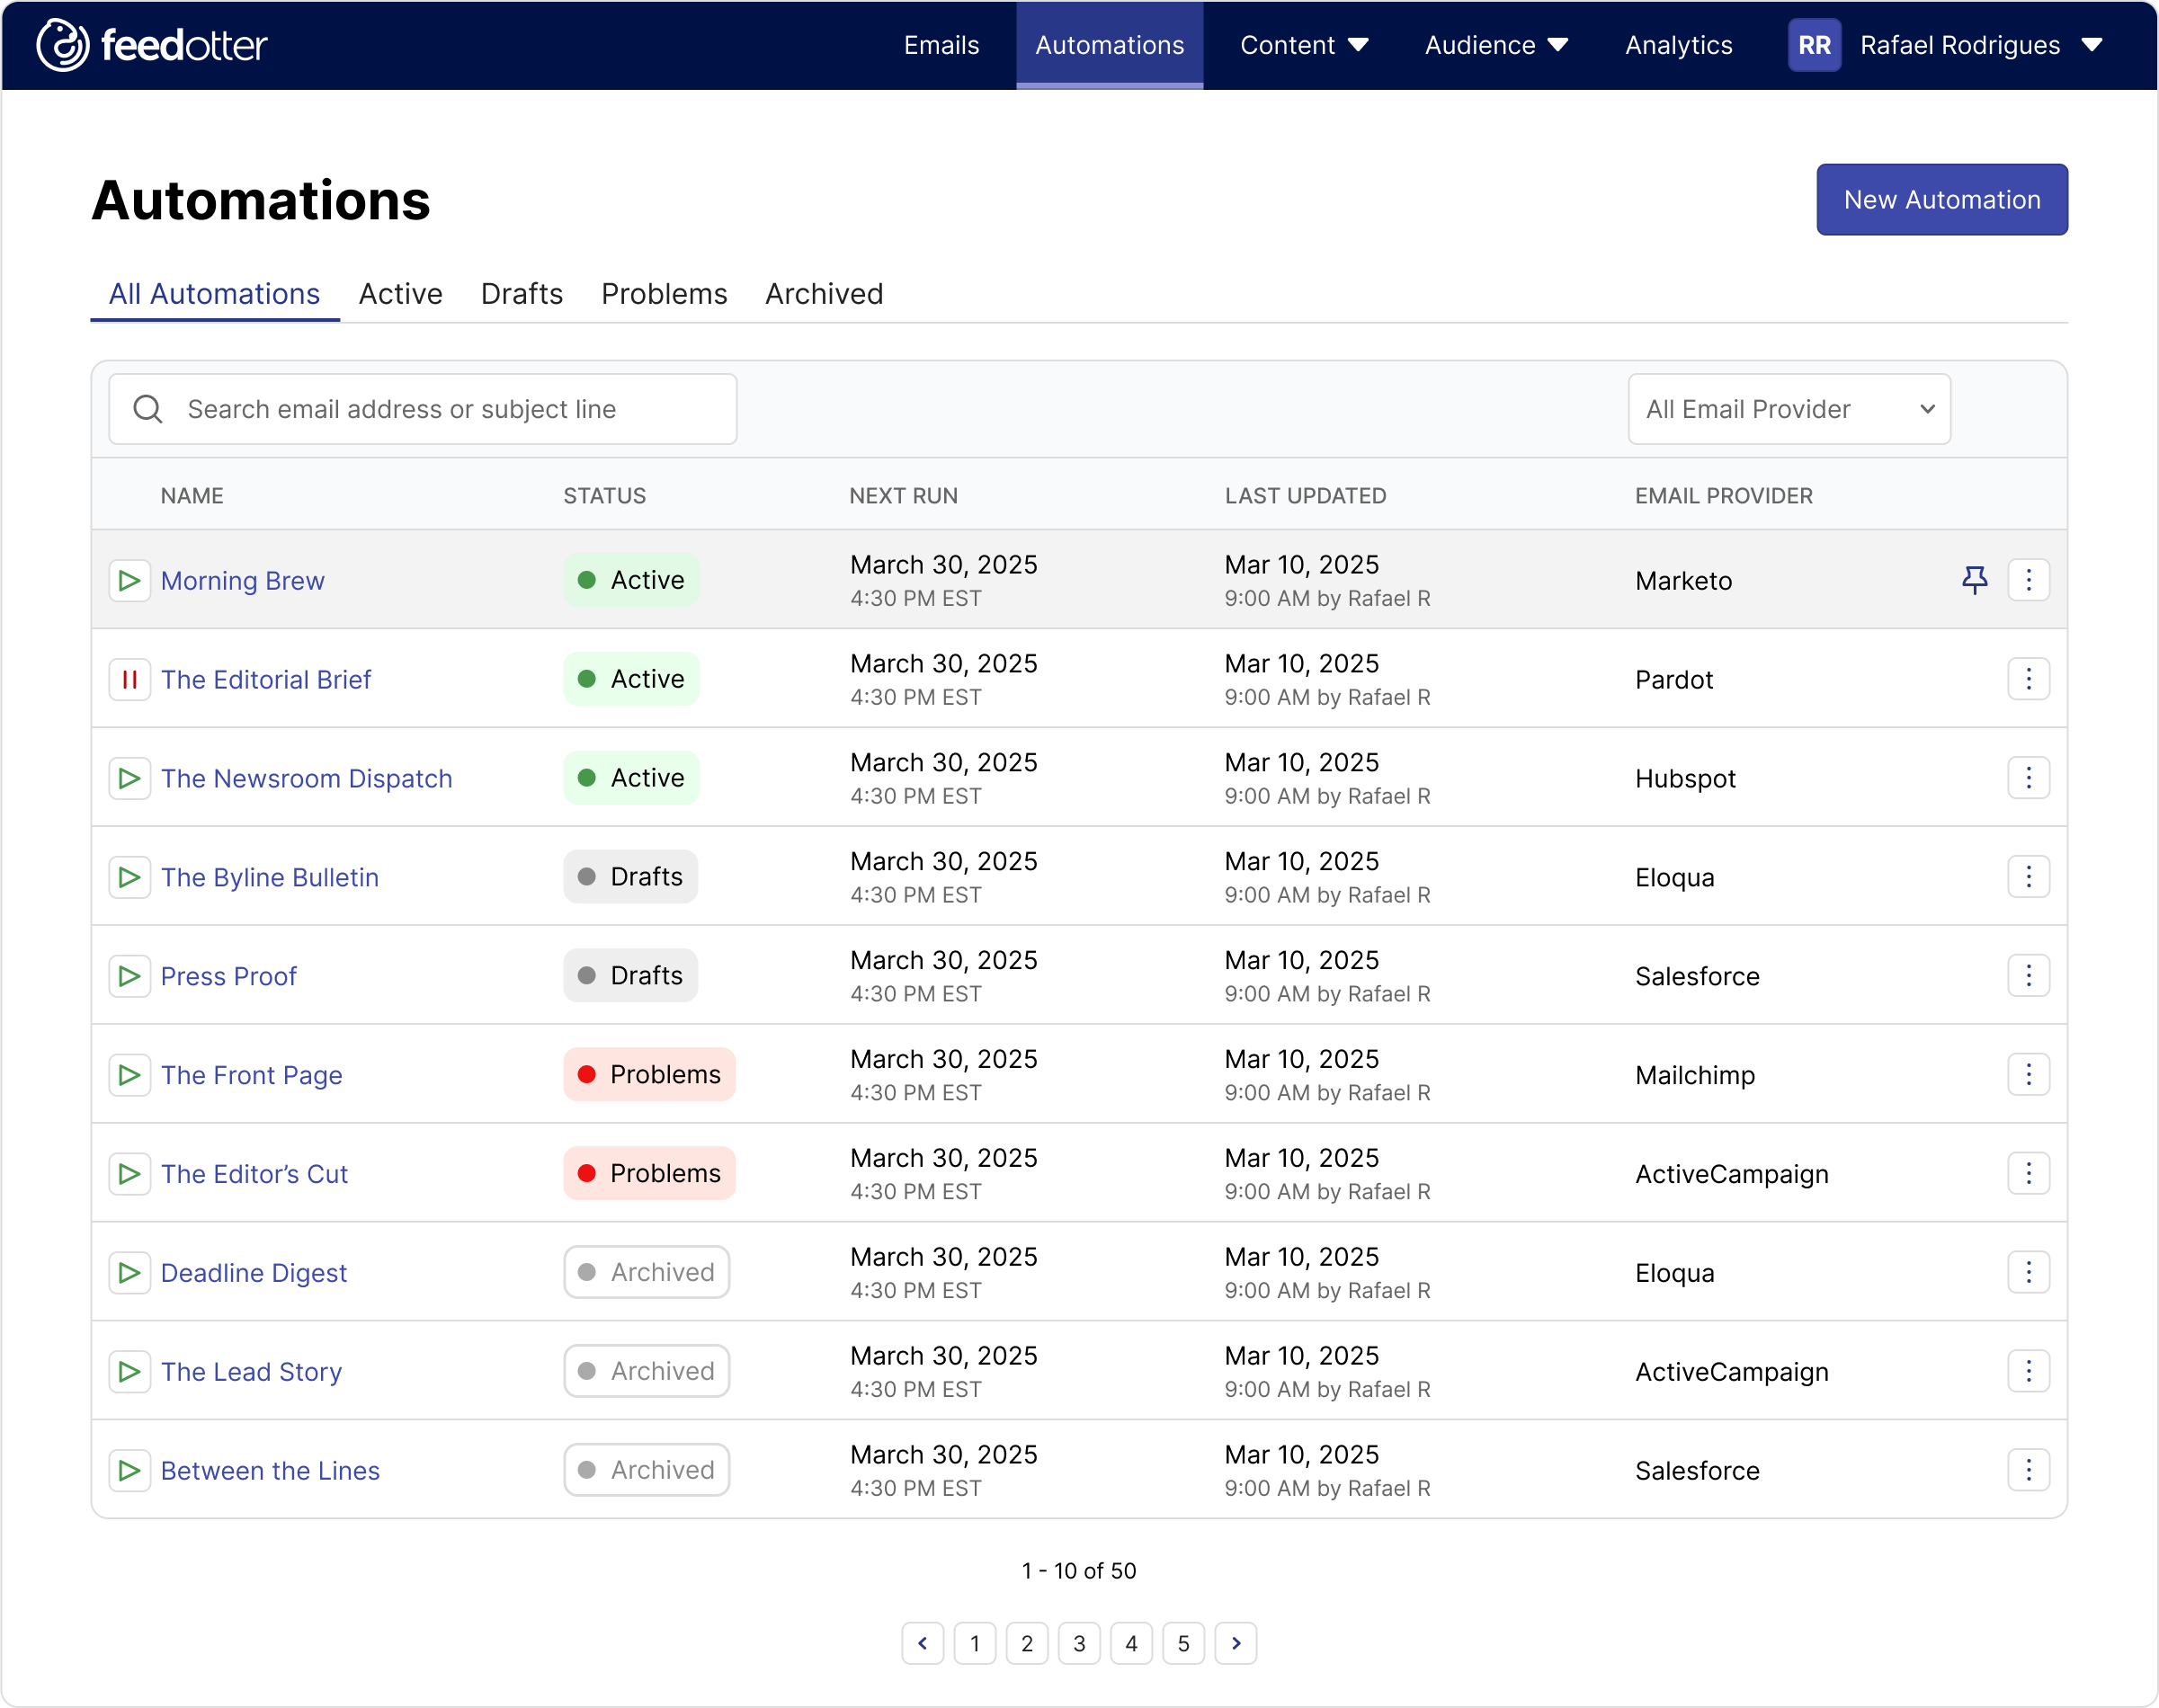Go to page 2
The height and width of the screenshot is (1708, 2159).
point(1027,1643)
